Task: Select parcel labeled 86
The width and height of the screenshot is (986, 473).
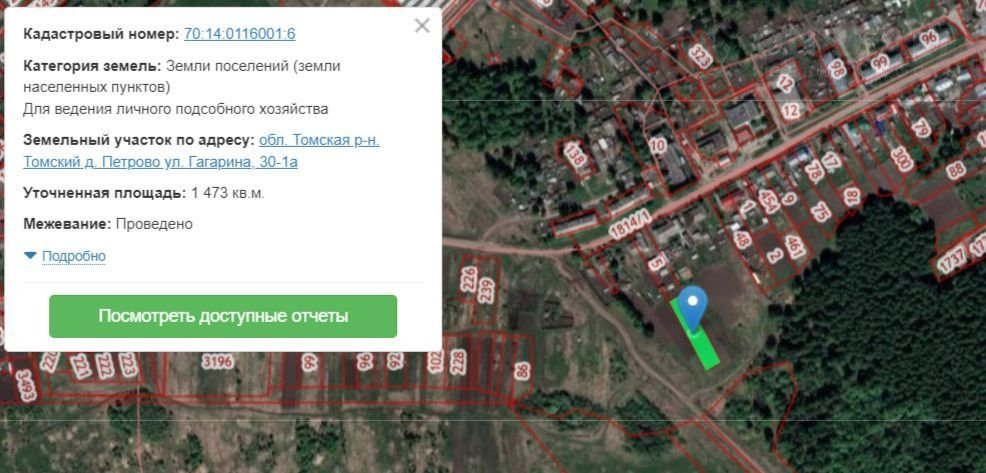Action: pos(521,372)
